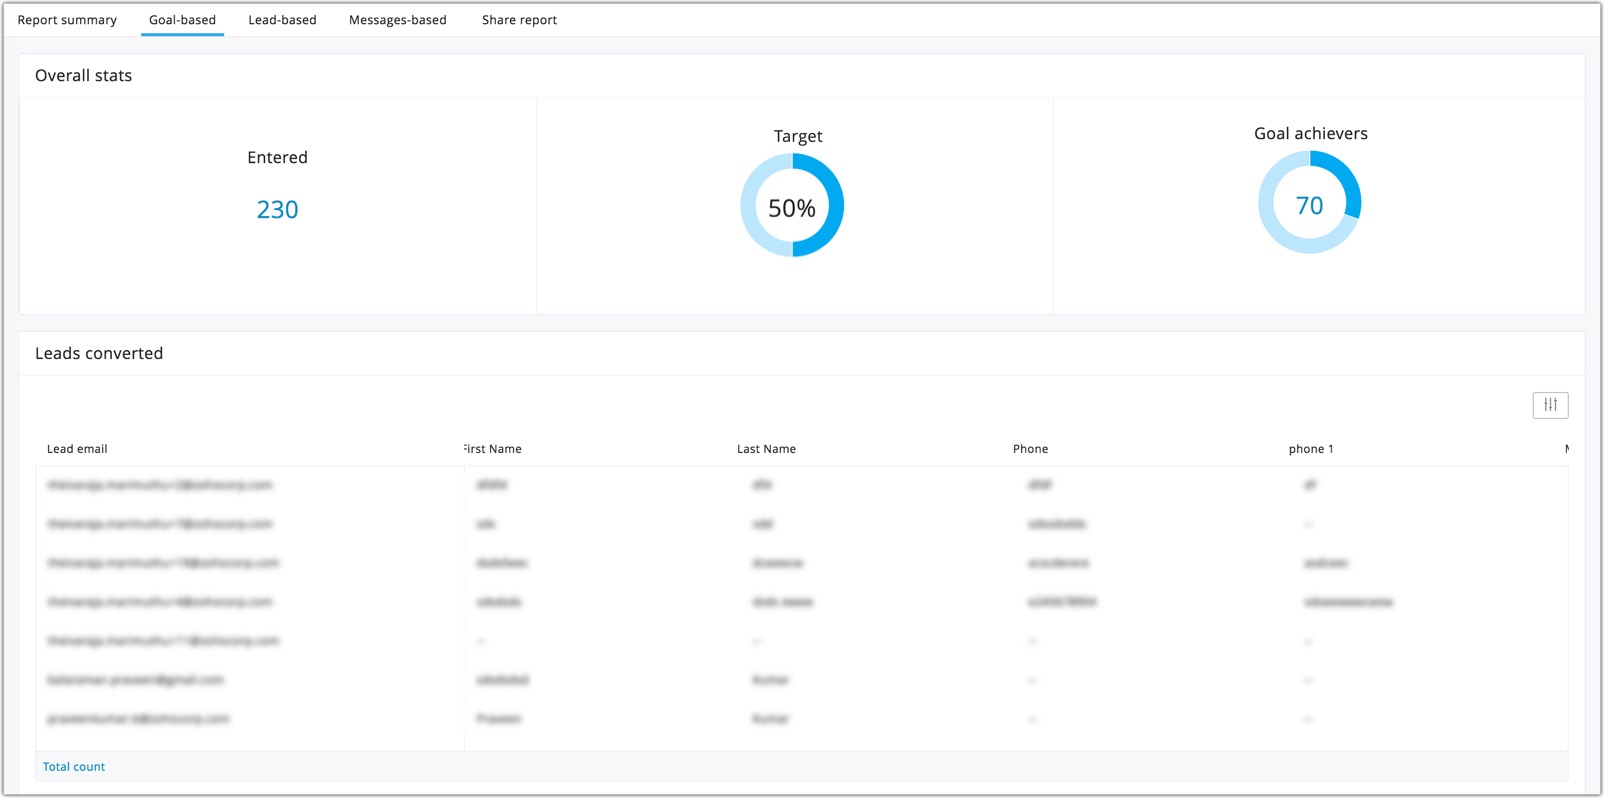Click the Entered count 230

277,210
